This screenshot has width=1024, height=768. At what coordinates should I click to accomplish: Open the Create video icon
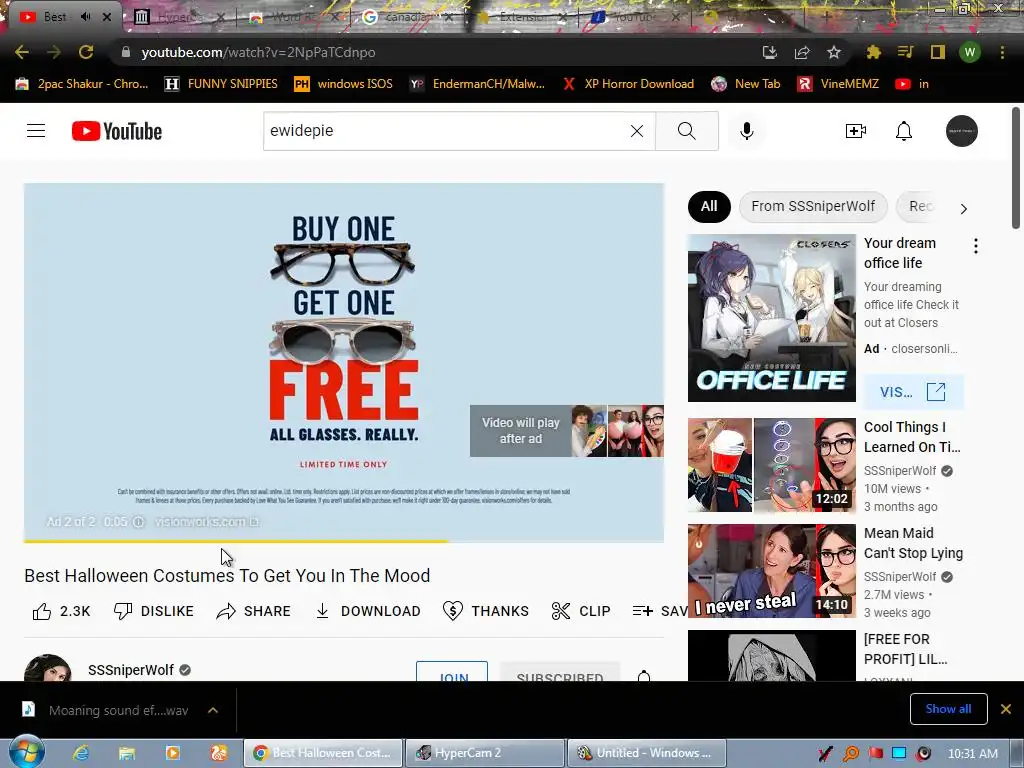(x=856, y=131)
